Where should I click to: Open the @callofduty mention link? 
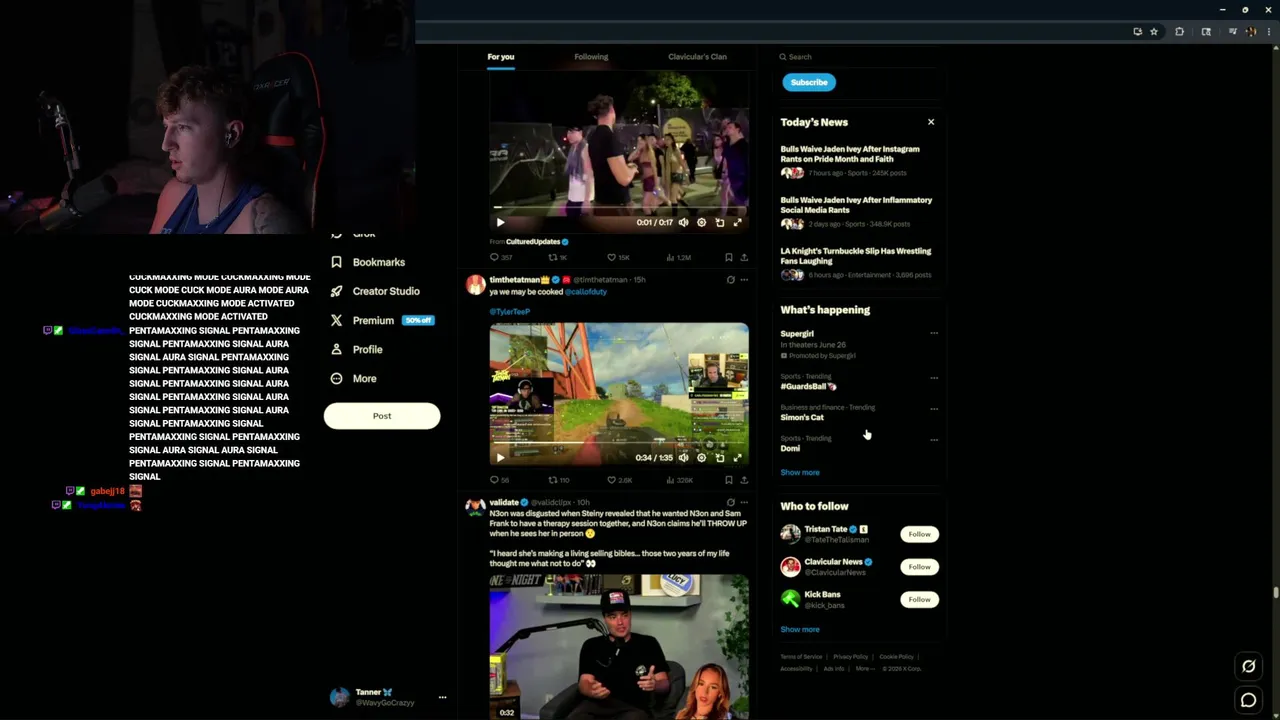tap(586, 291)
